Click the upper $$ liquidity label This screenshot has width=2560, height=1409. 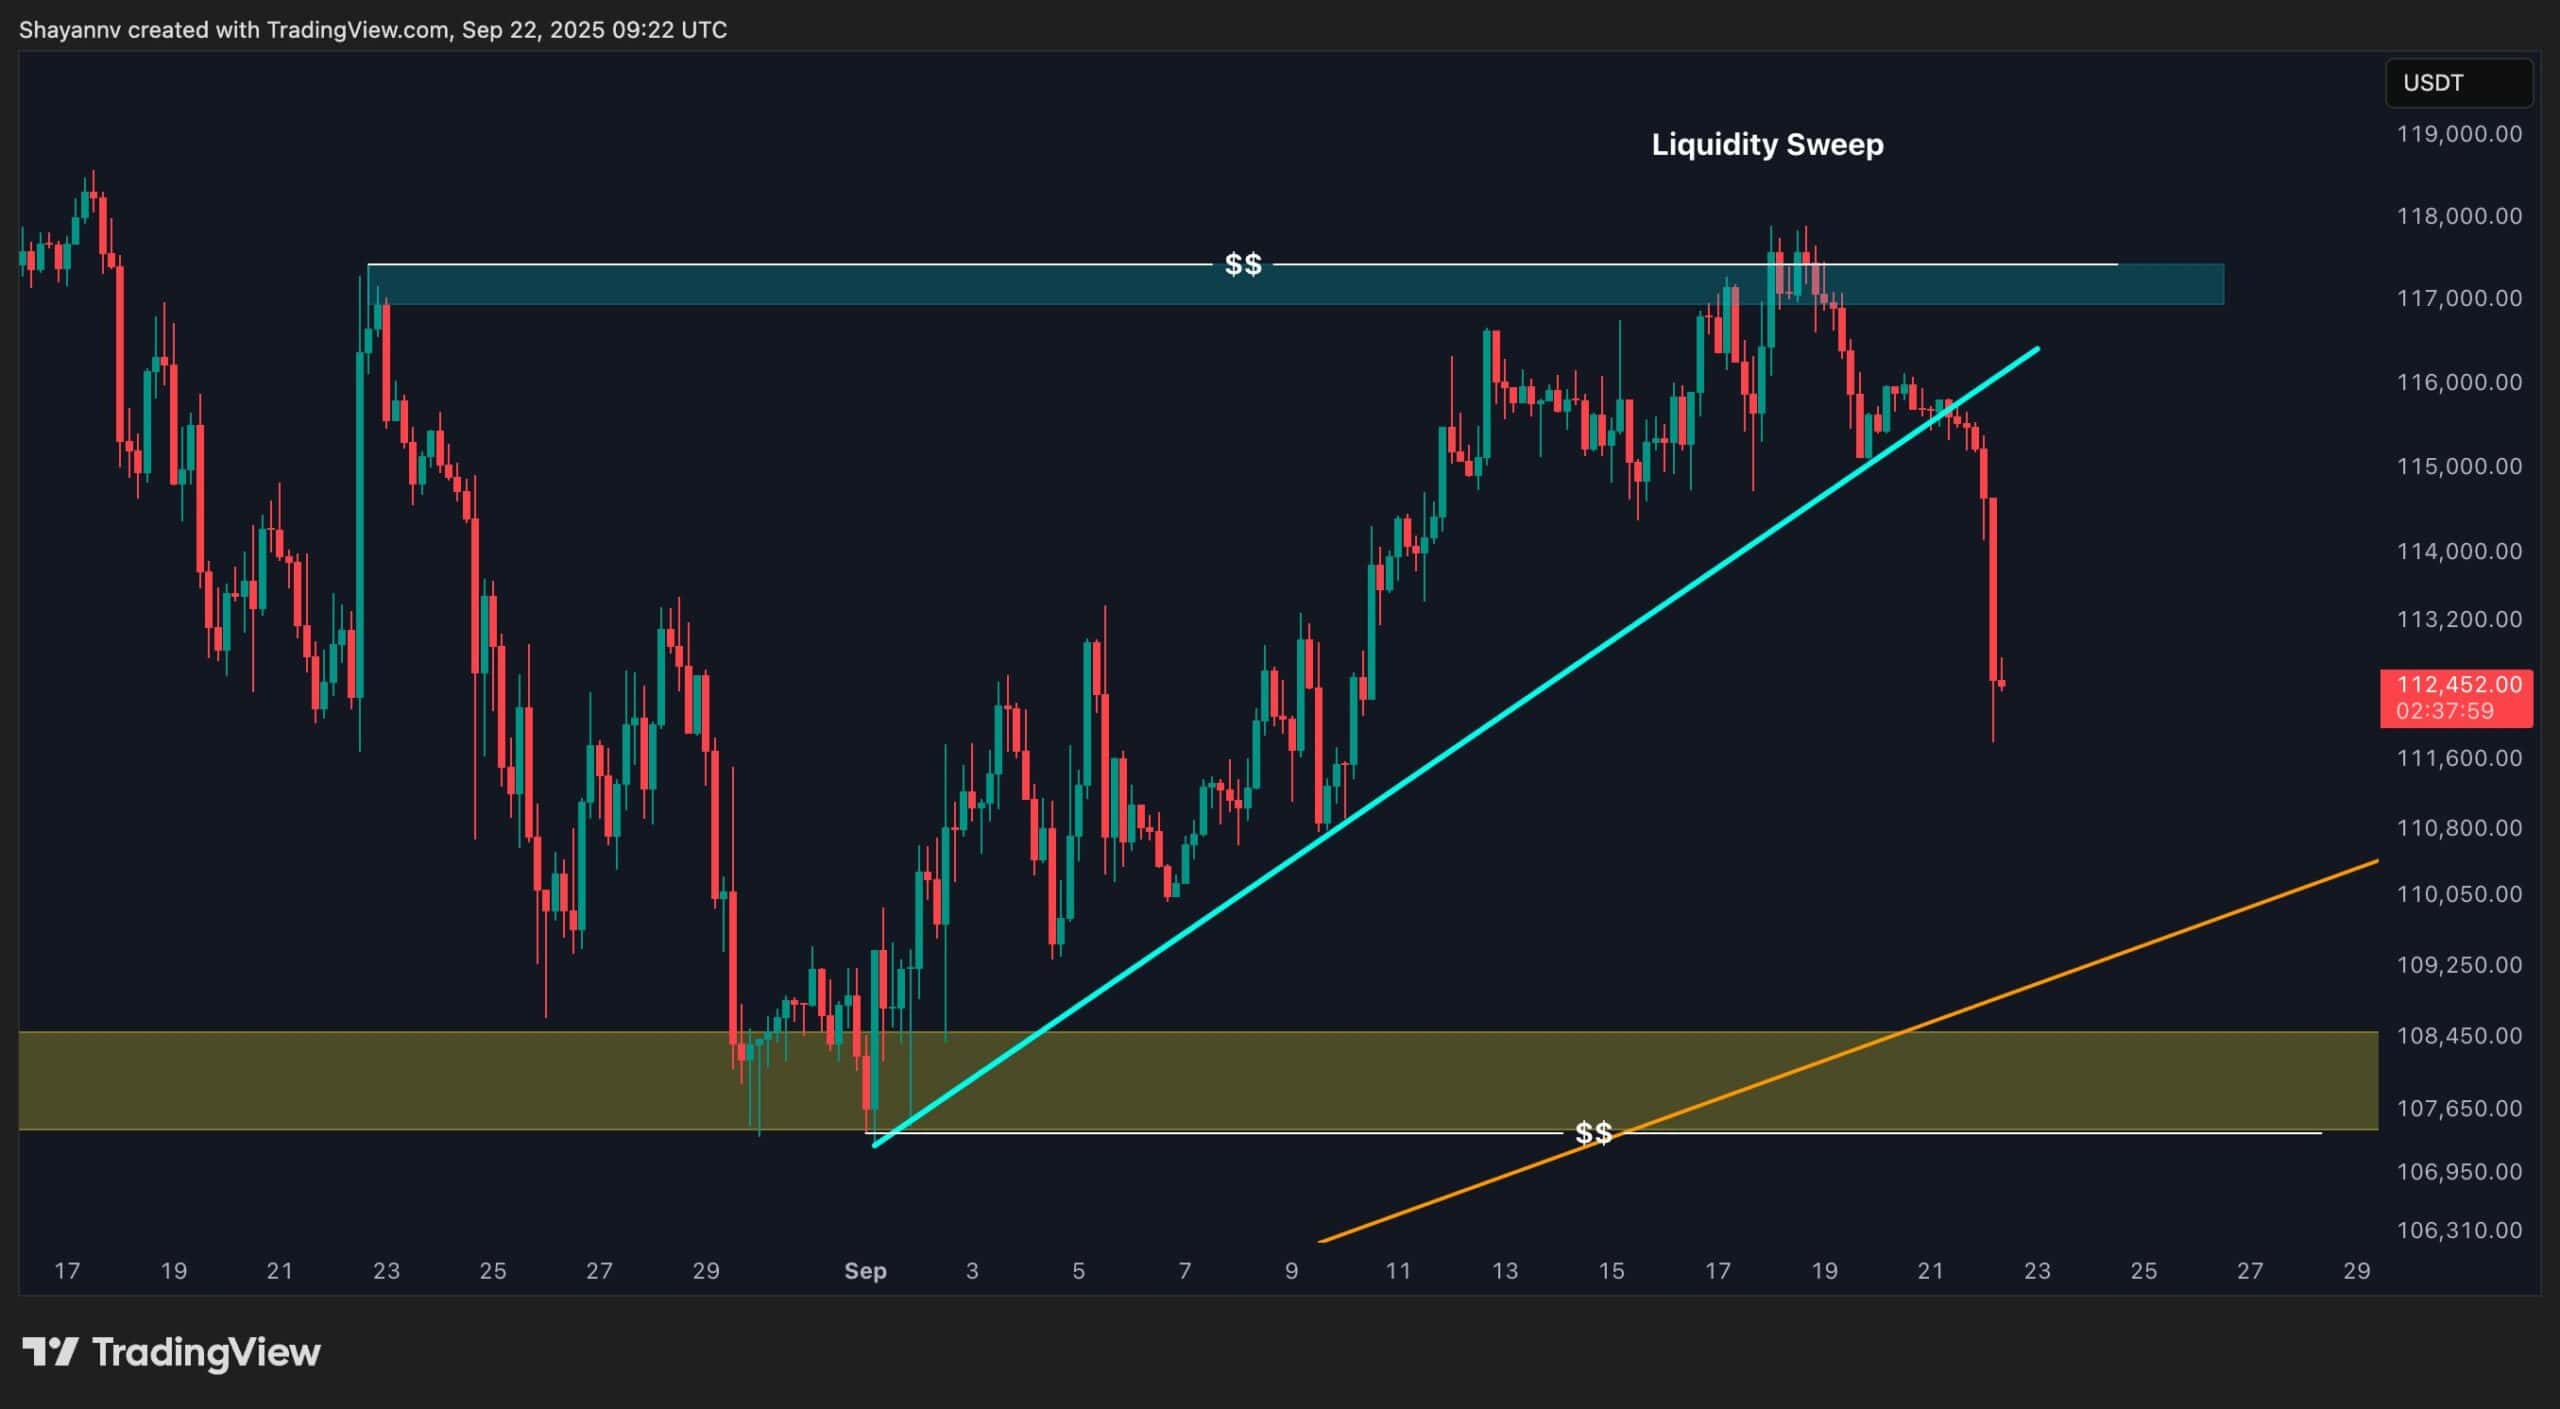[1243, 264]
